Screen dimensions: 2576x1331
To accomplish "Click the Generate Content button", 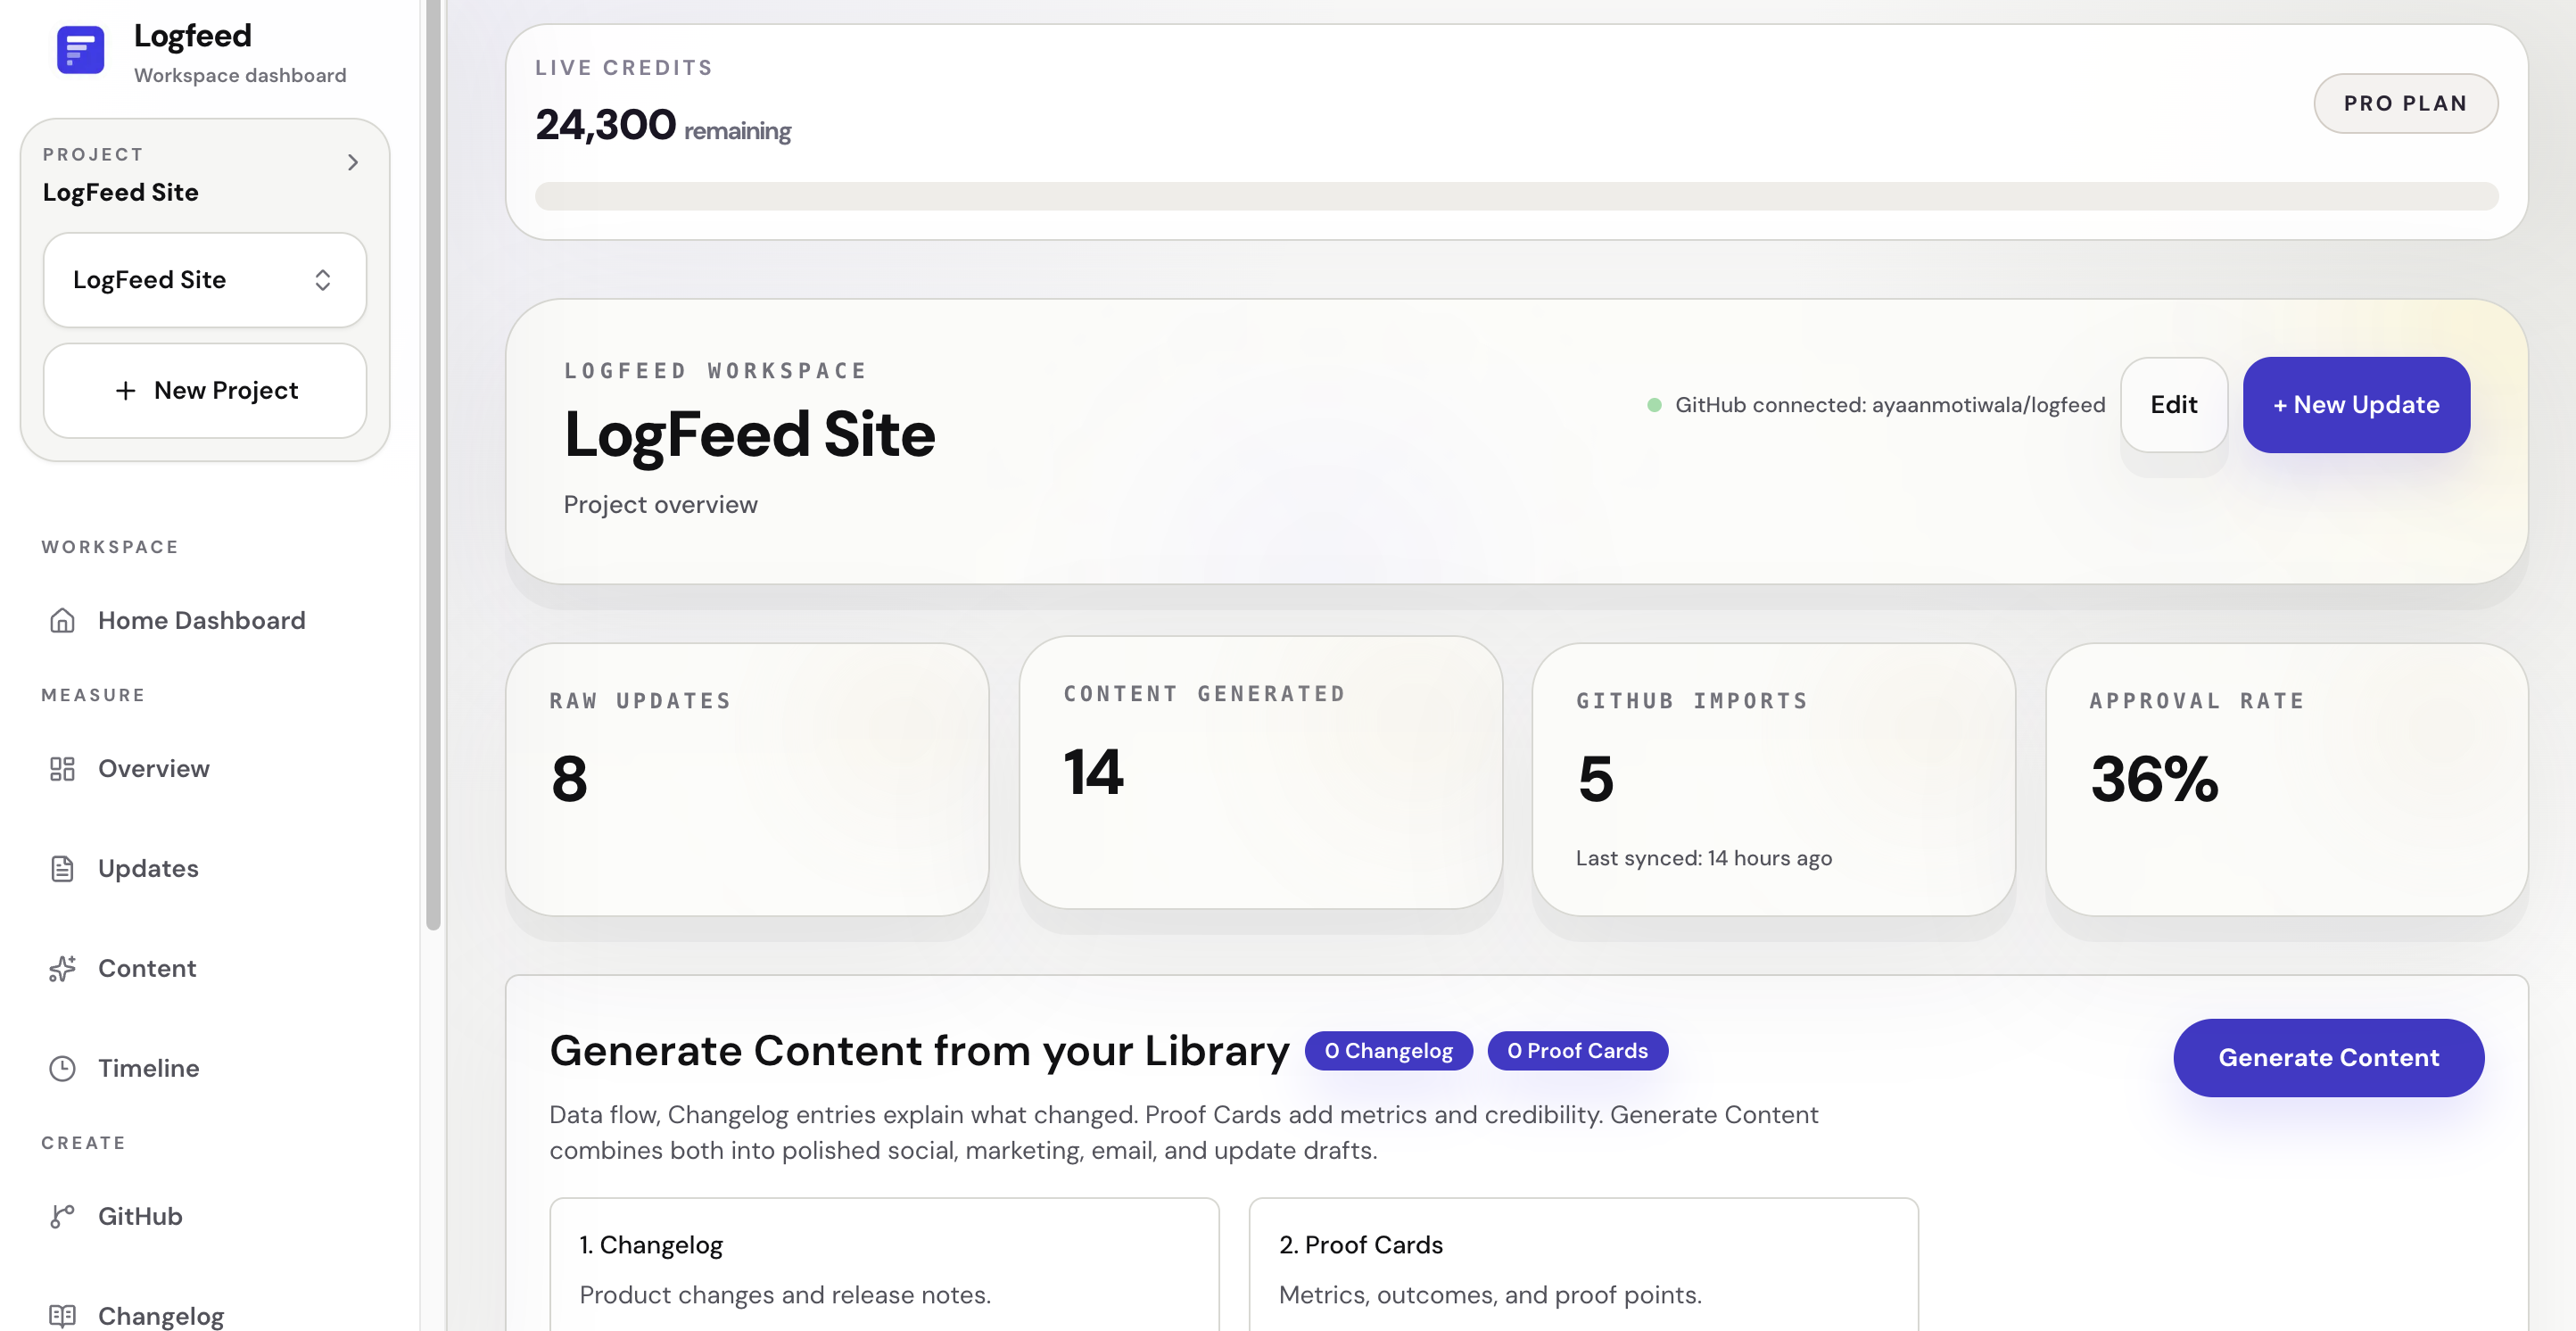I will click(x=2328, y=1058).
